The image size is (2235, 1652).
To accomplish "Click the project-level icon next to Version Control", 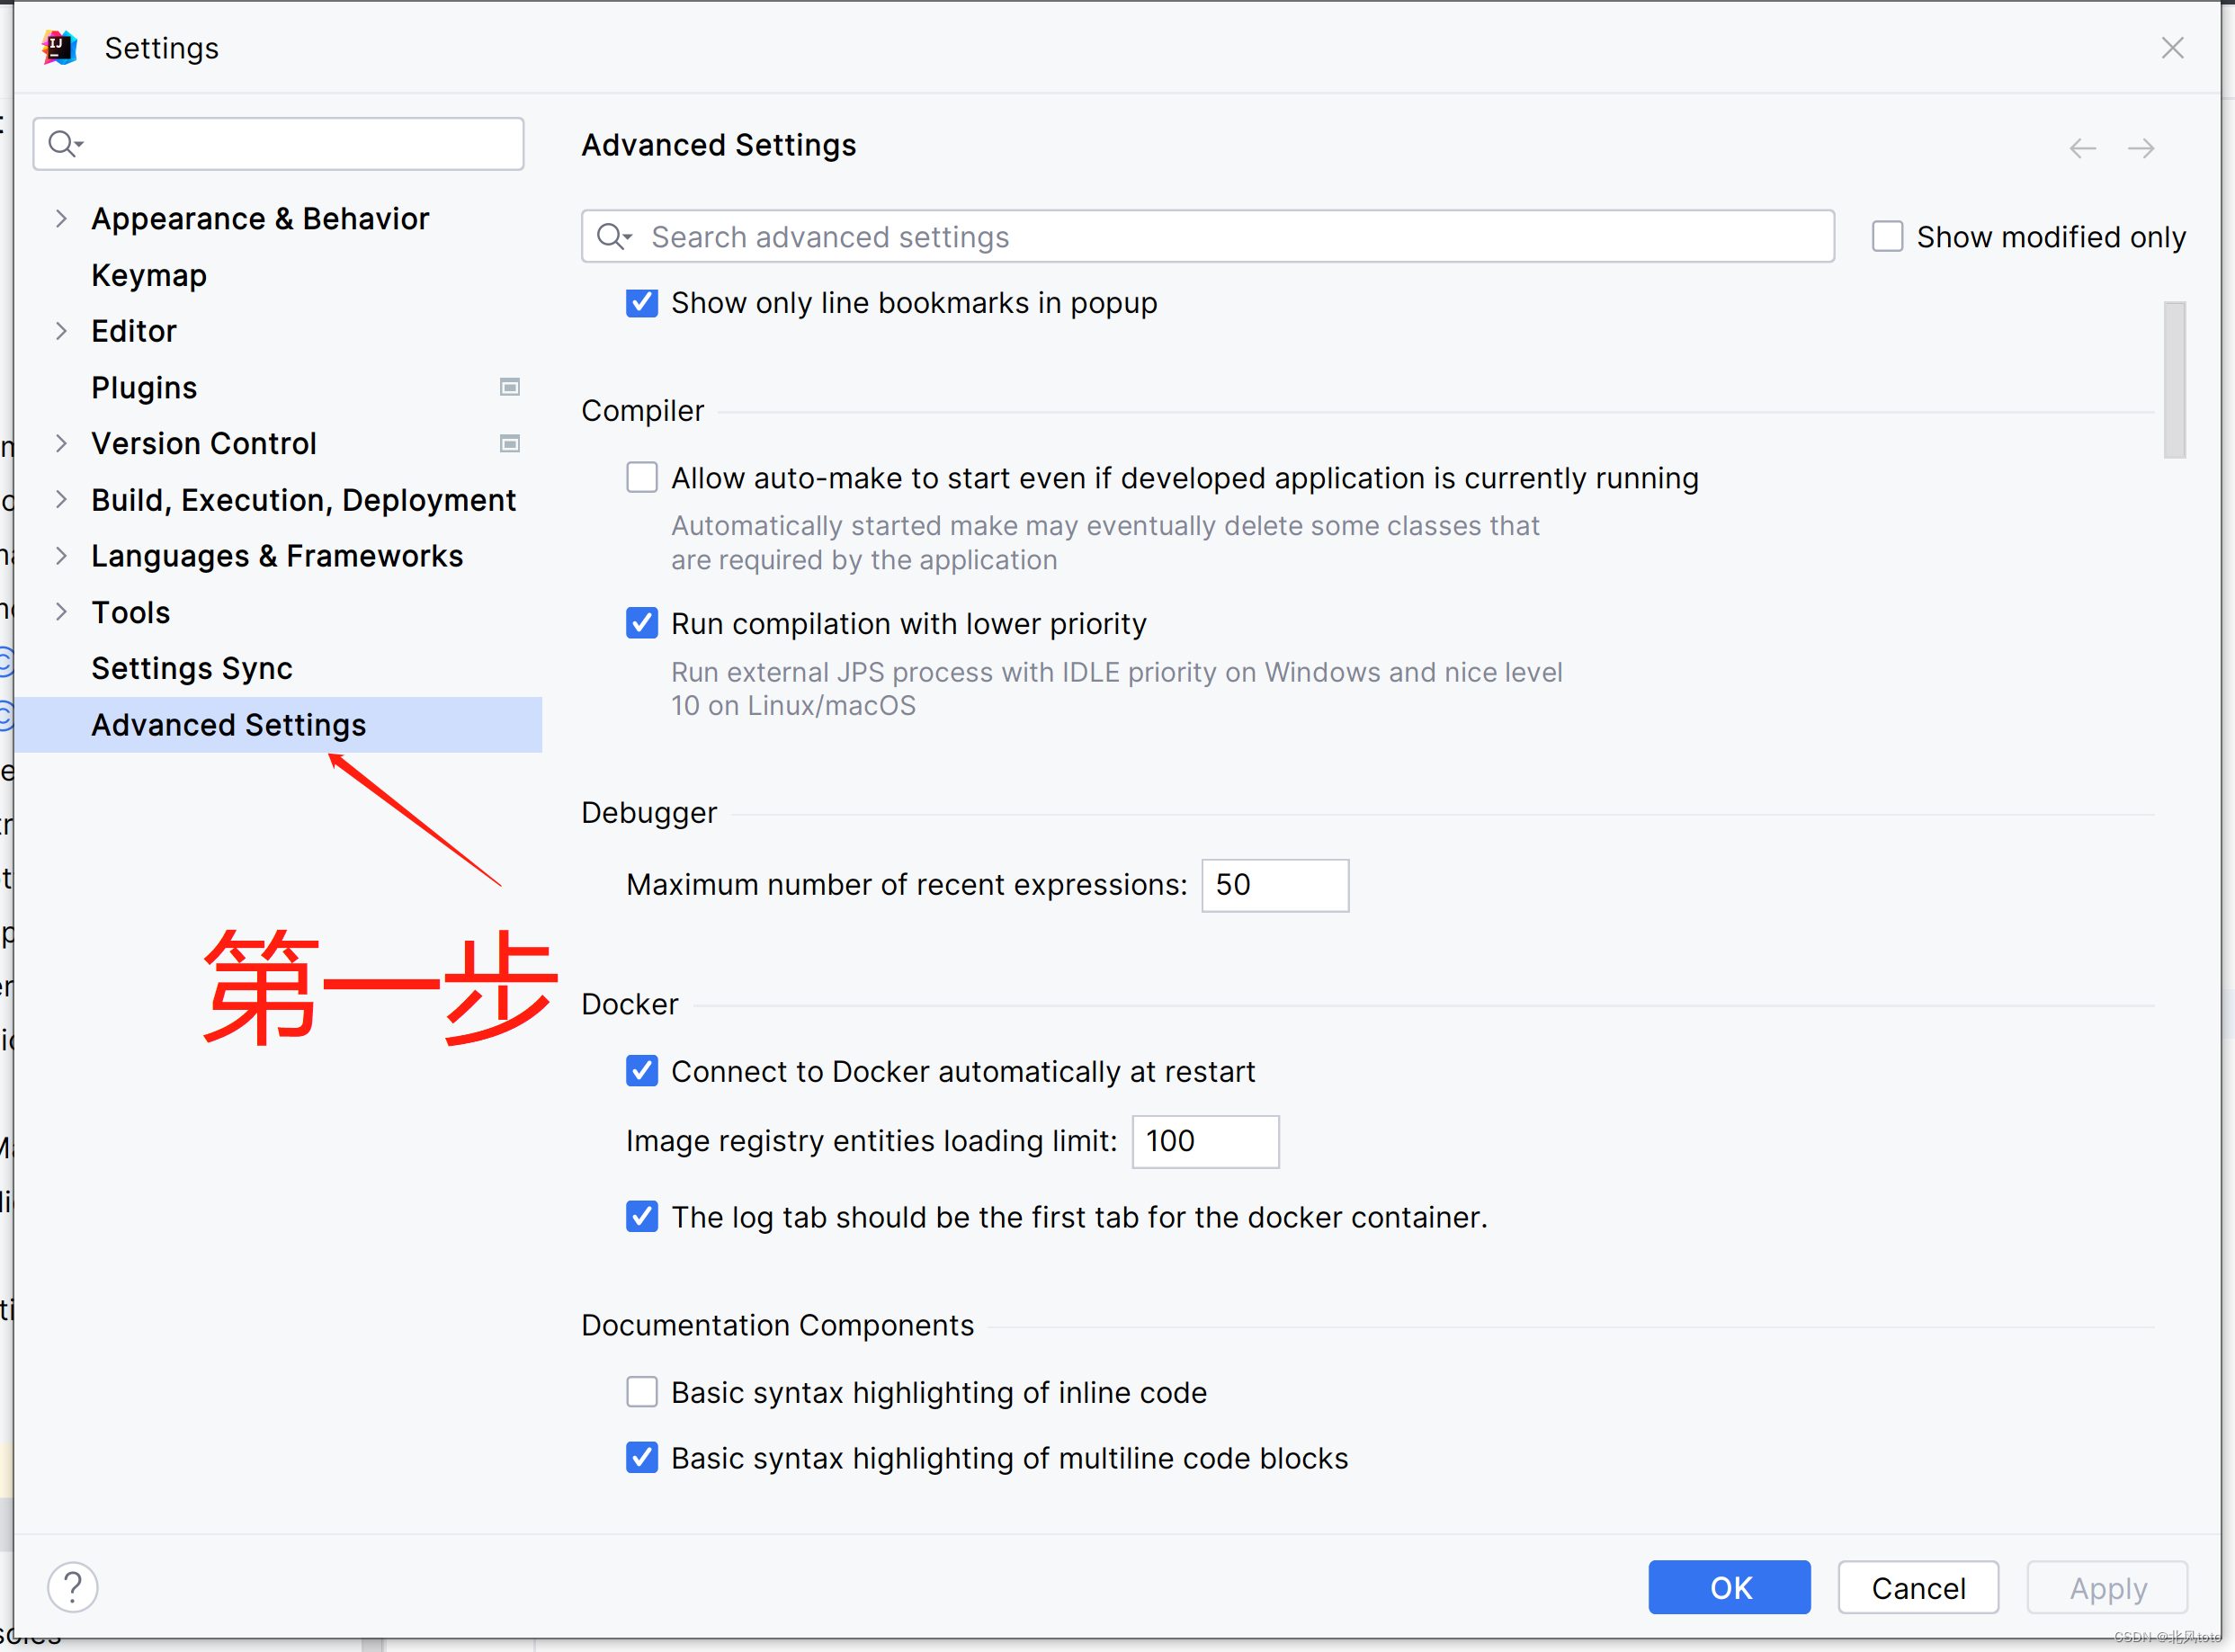I will click(x=510, y=443).
